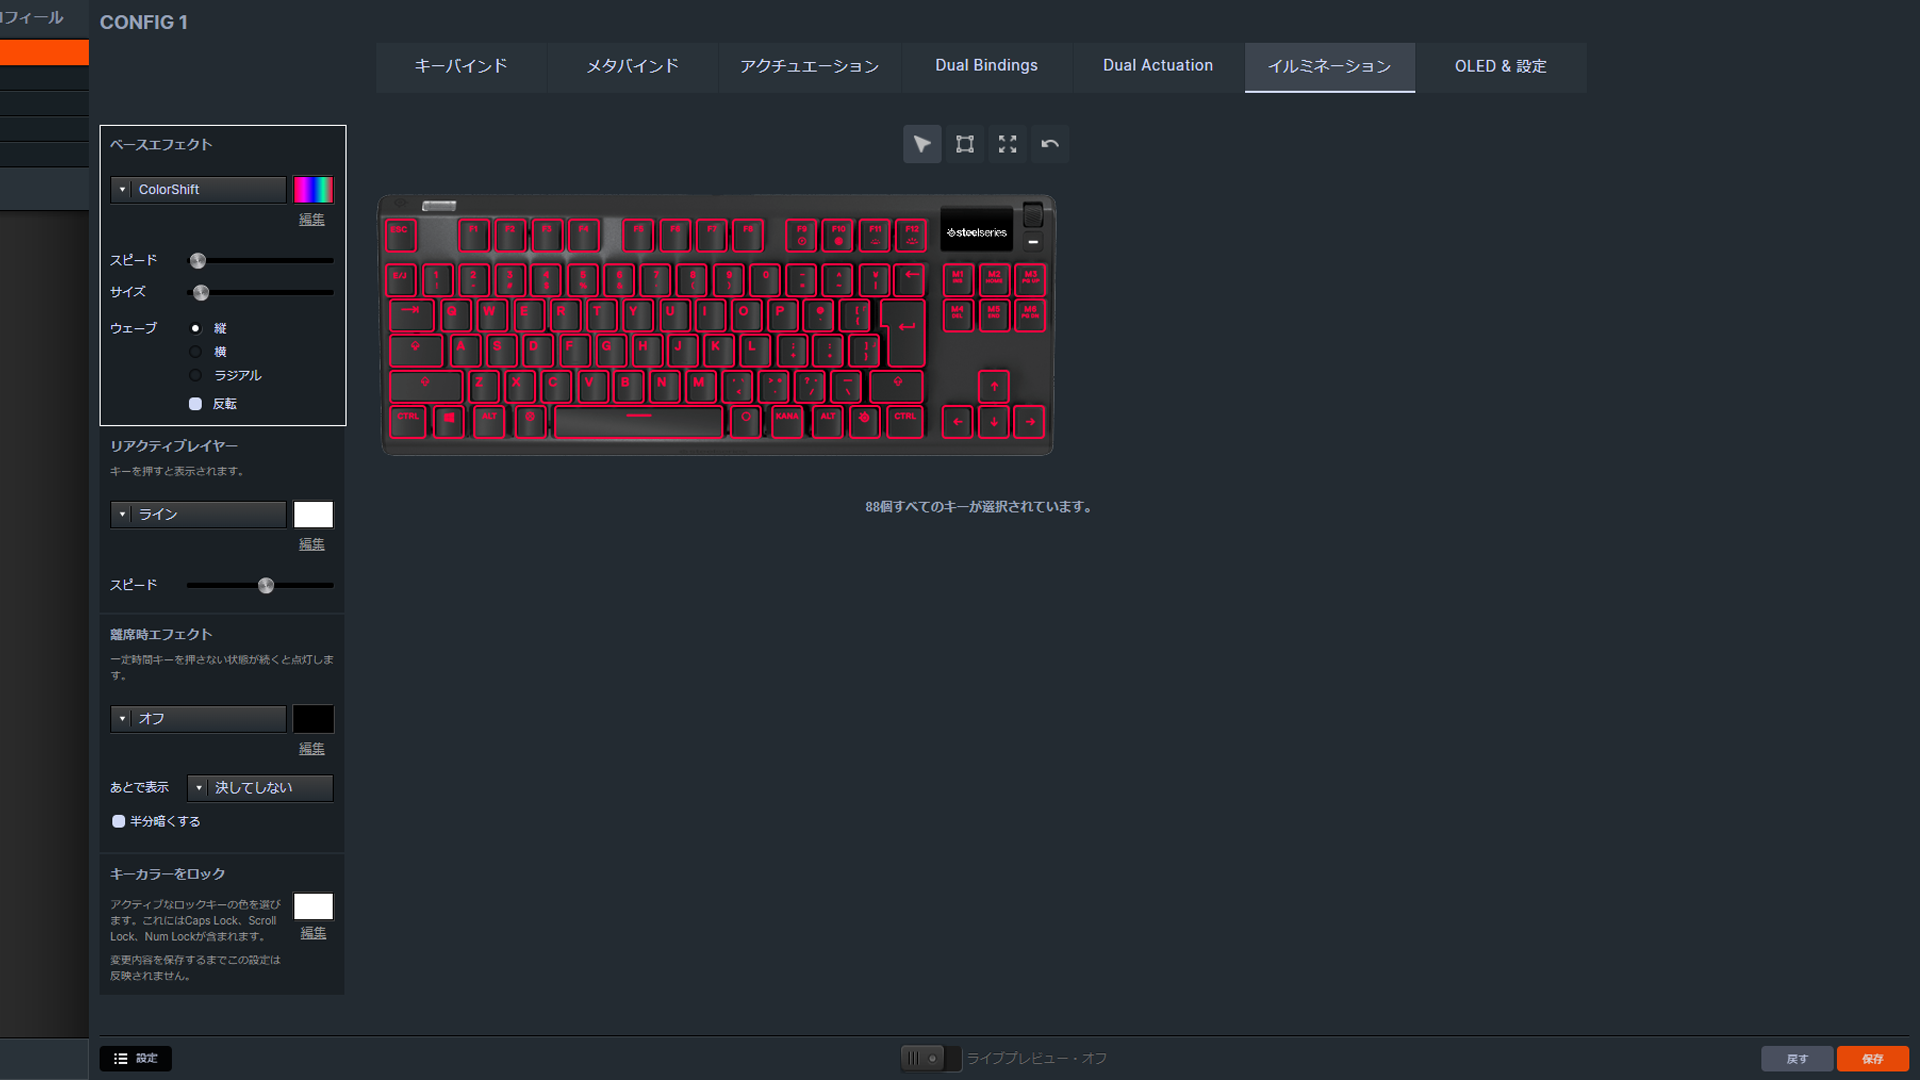Viewport: 1920px width, 1080px height.
Task: Click the select-all keys expand icon
Action: coord(1007,144)
